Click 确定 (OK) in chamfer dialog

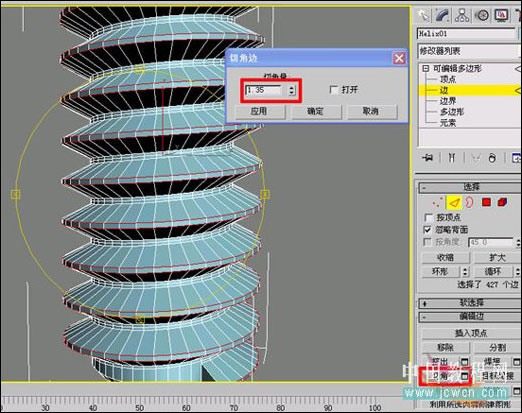click(x=317, y=111)
